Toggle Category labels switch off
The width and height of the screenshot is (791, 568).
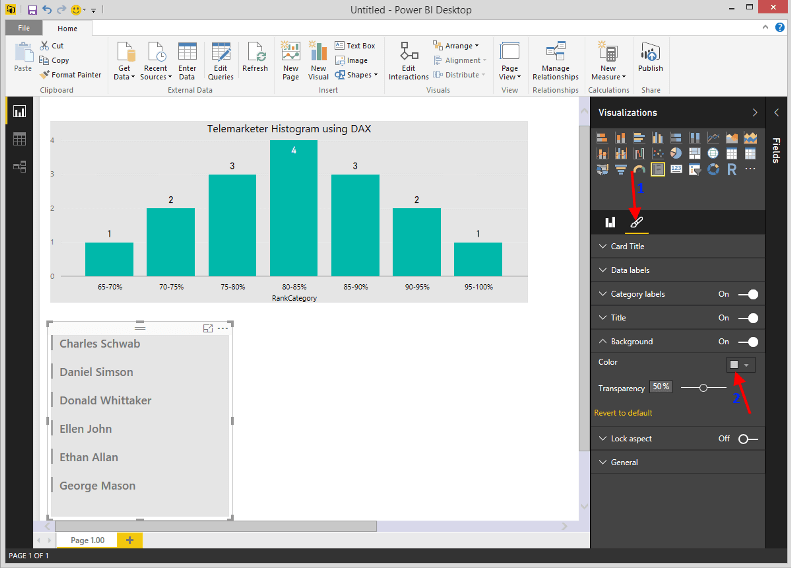748,294
